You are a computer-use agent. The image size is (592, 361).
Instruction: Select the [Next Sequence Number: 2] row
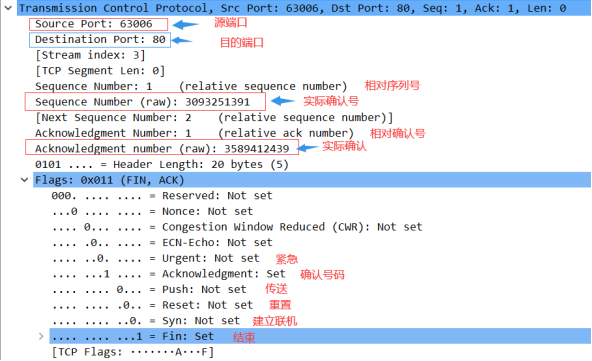[214, 117]
